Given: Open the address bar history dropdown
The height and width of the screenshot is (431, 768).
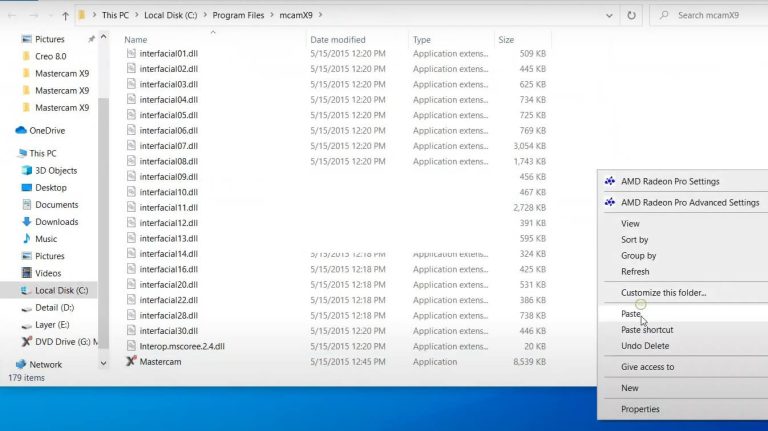Looking at the screenshot, I should tap(608, 16).
